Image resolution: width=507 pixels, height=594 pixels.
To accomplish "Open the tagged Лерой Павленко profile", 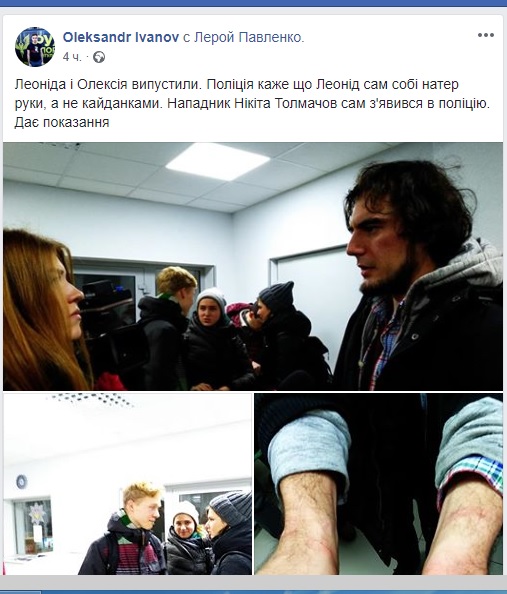I will (x=249, y=37).
